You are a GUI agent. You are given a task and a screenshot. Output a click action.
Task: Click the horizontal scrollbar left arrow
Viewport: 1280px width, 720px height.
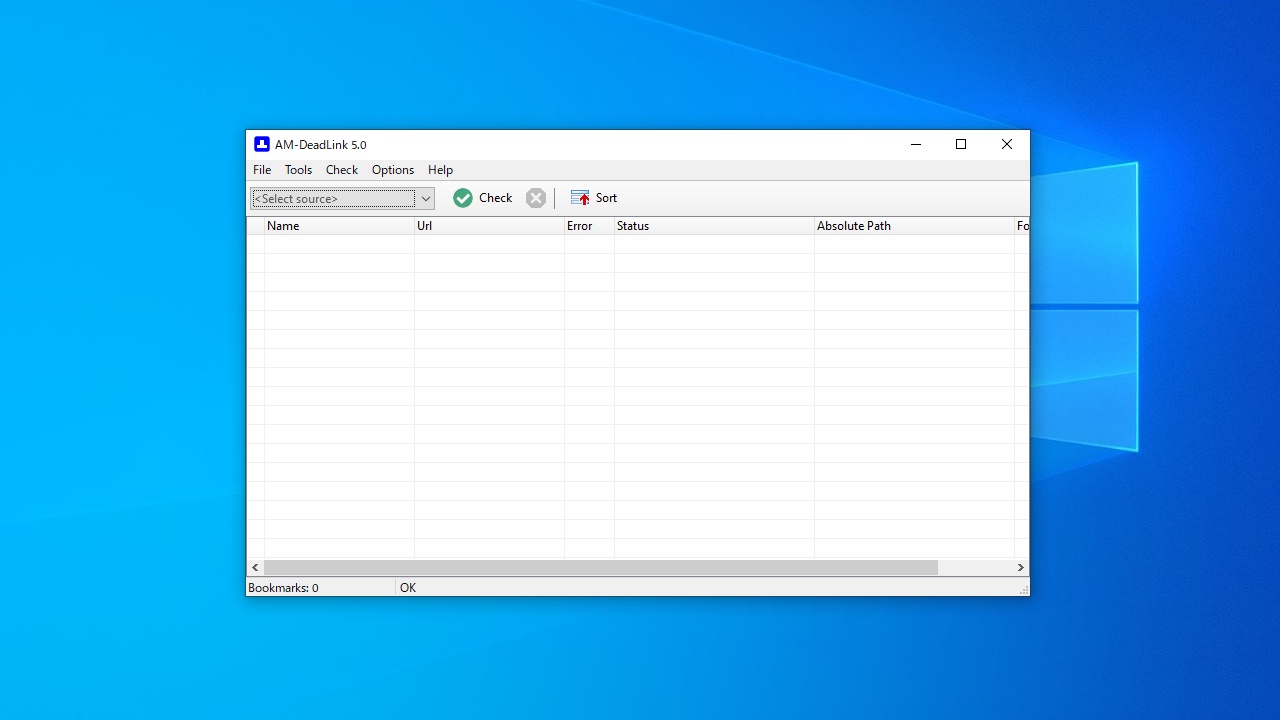click(x=255, y=567)
